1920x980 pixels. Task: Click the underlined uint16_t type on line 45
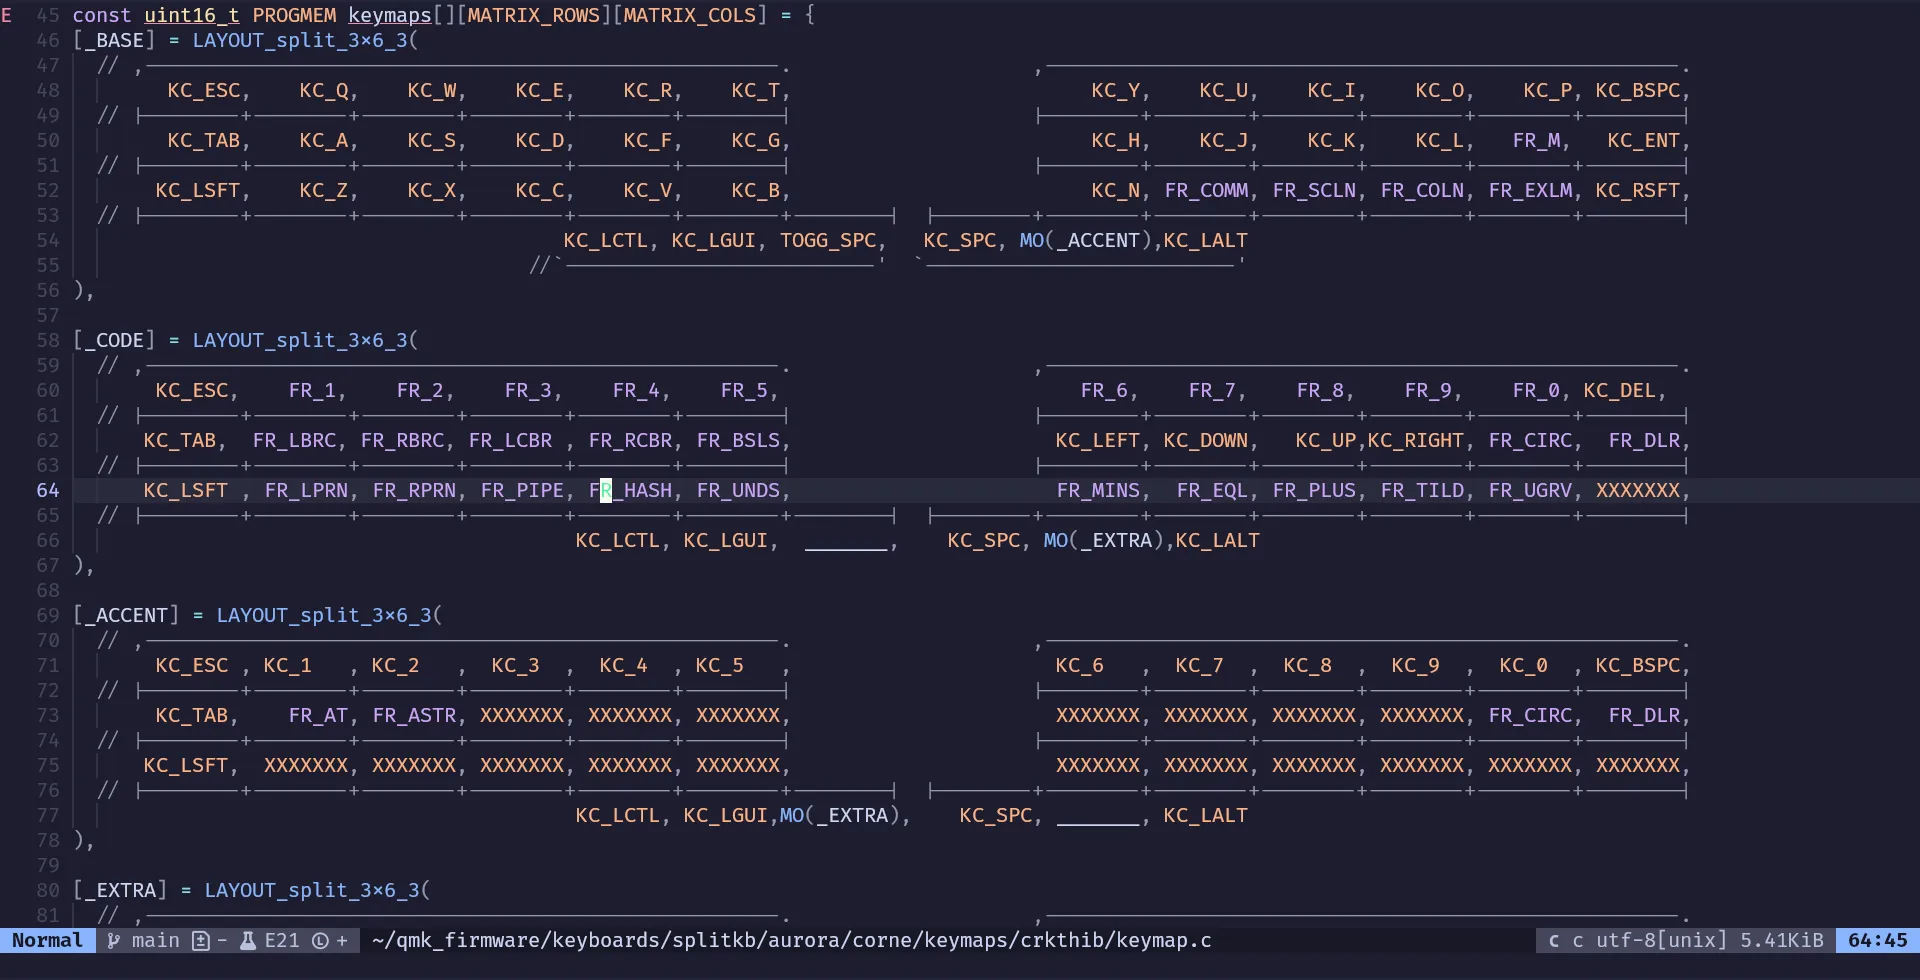click(190, 15)
